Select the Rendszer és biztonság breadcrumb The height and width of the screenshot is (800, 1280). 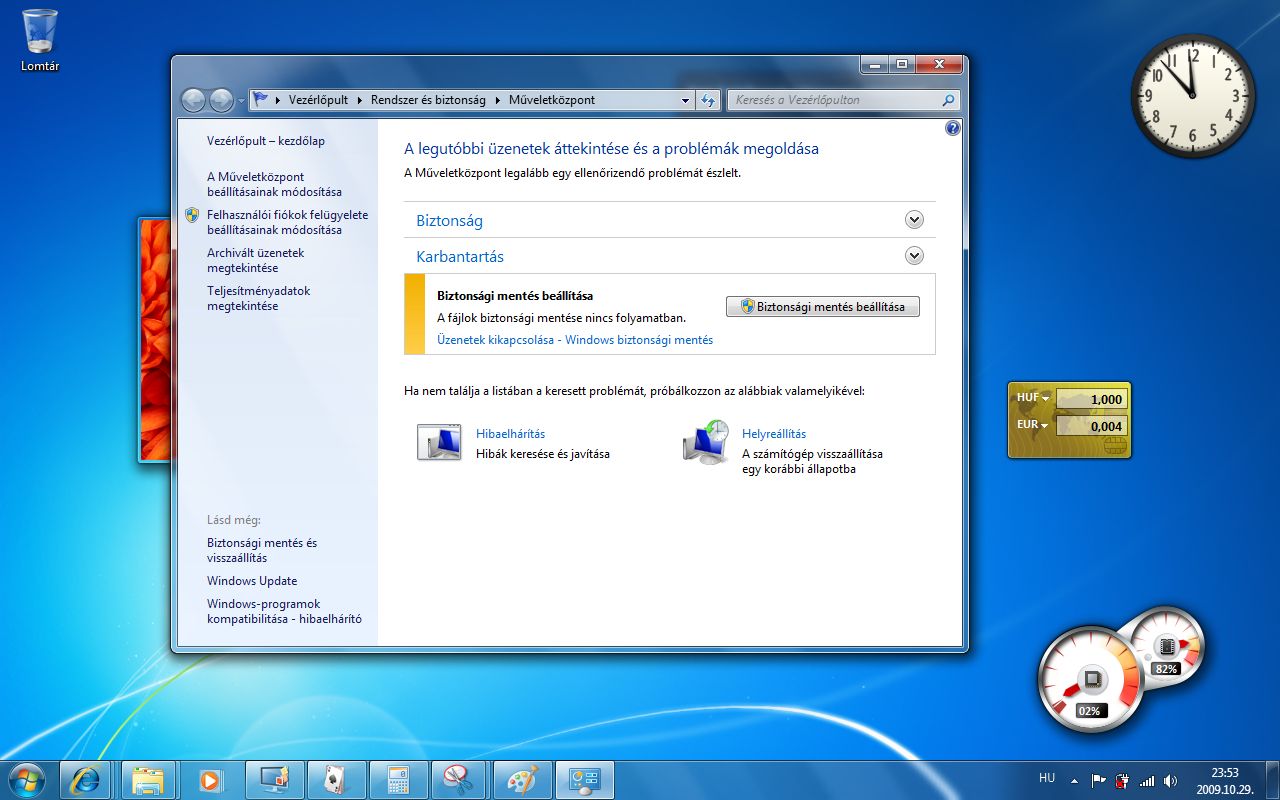[428, 100]
